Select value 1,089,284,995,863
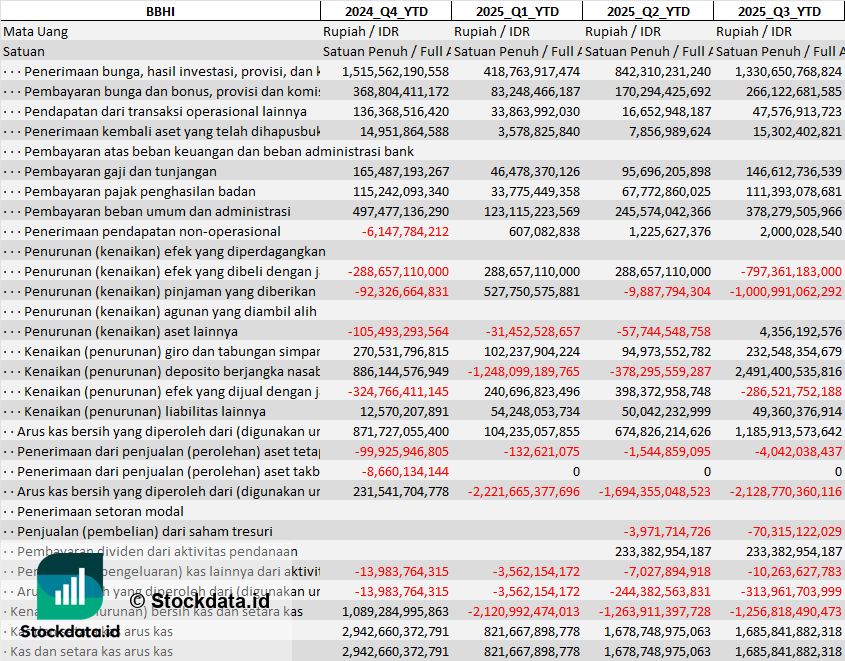This screenshot has width=845, height=661. click(x=395, y=611)
